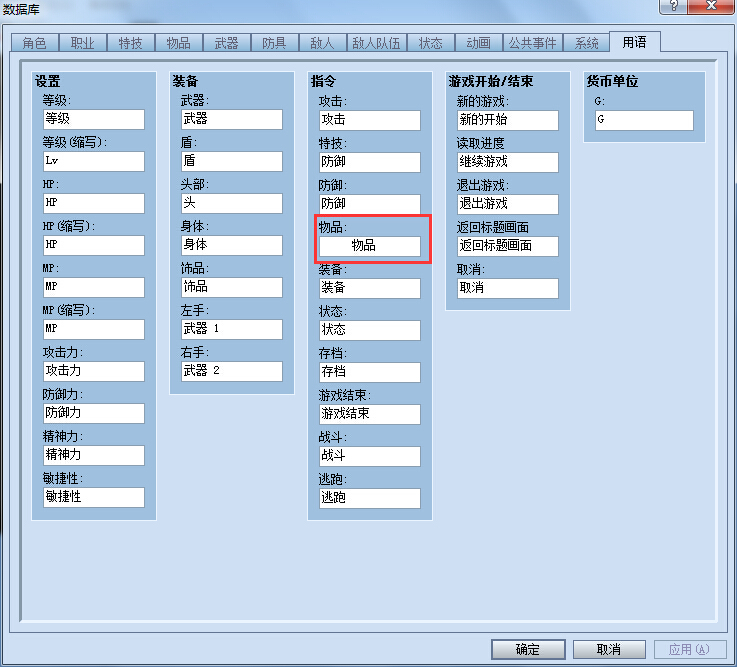The height and width of the screenshot is (667, 737).
Task: Edit 新的游戏 field showing 新的开始
Action: [508, 120]
